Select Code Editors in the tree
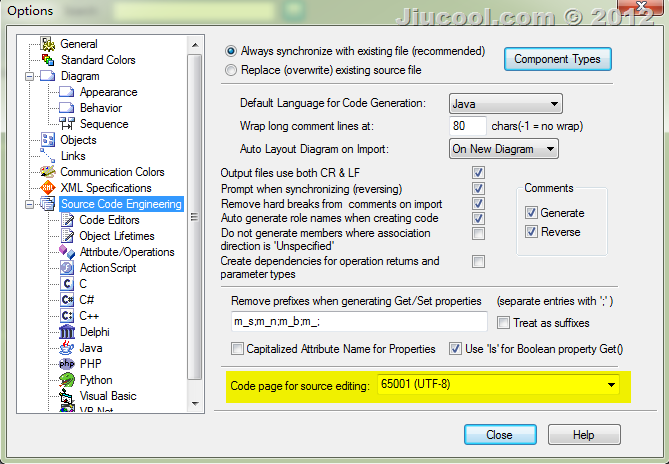Viewport: 669px width, 464px height. [x=109, y=220]
